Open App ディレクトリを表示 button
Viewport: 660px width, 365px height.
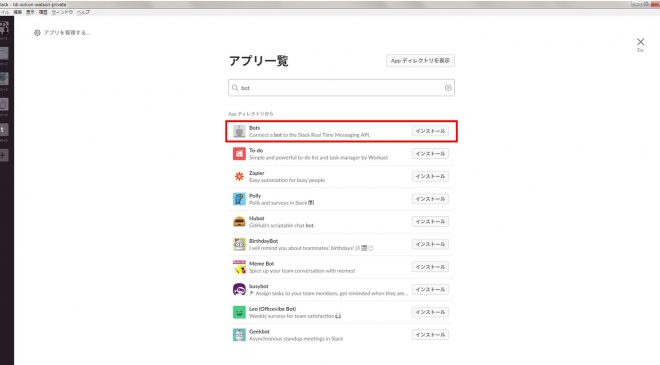coord(420,61)
